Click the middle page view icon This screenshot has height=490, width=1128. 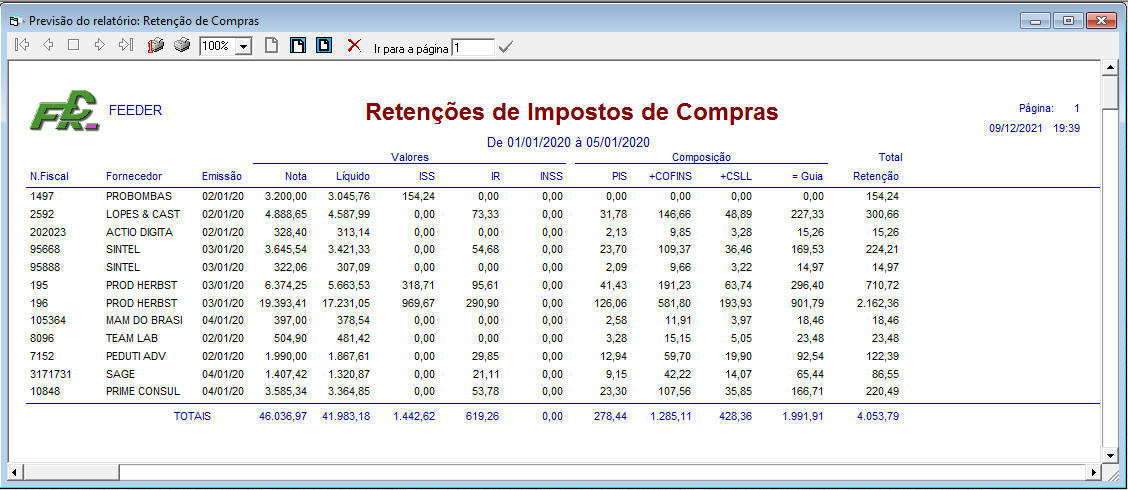click(x=297, y=45)
